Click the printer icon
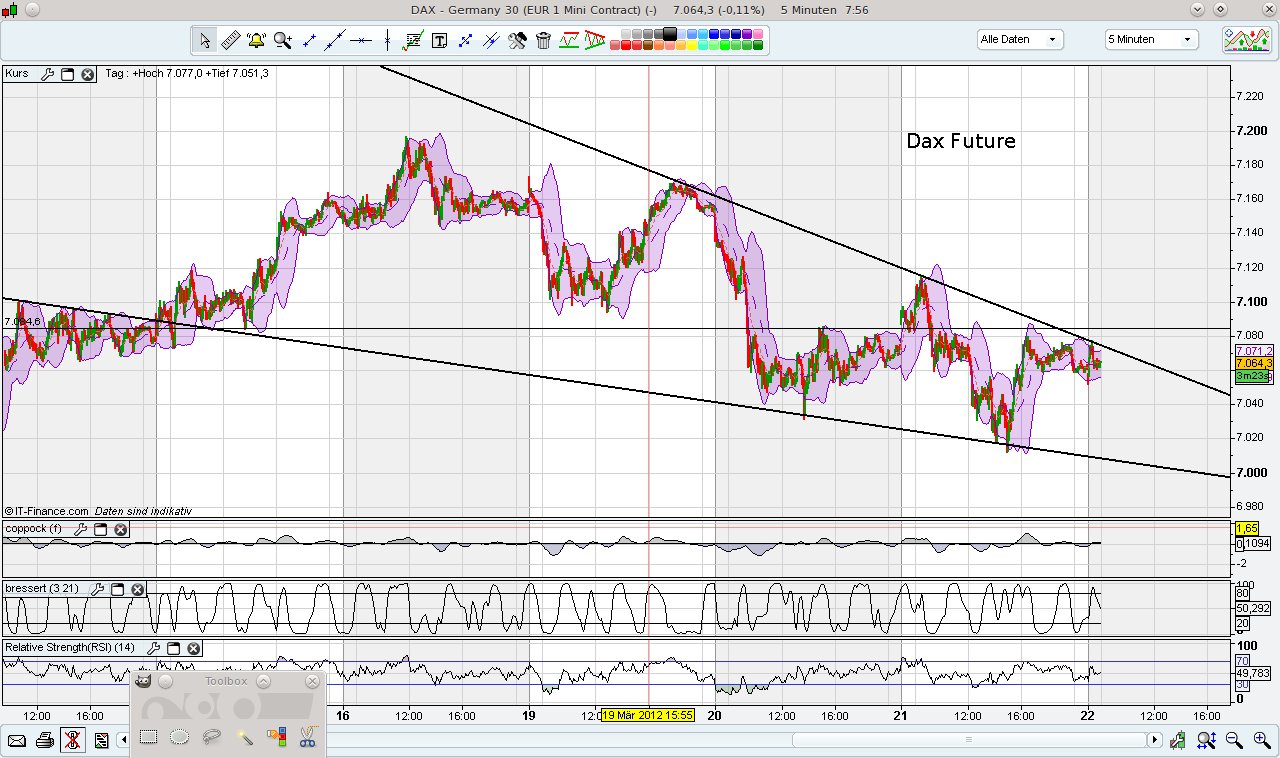Viewport: 1280px width, 758px height. point(44,740)
